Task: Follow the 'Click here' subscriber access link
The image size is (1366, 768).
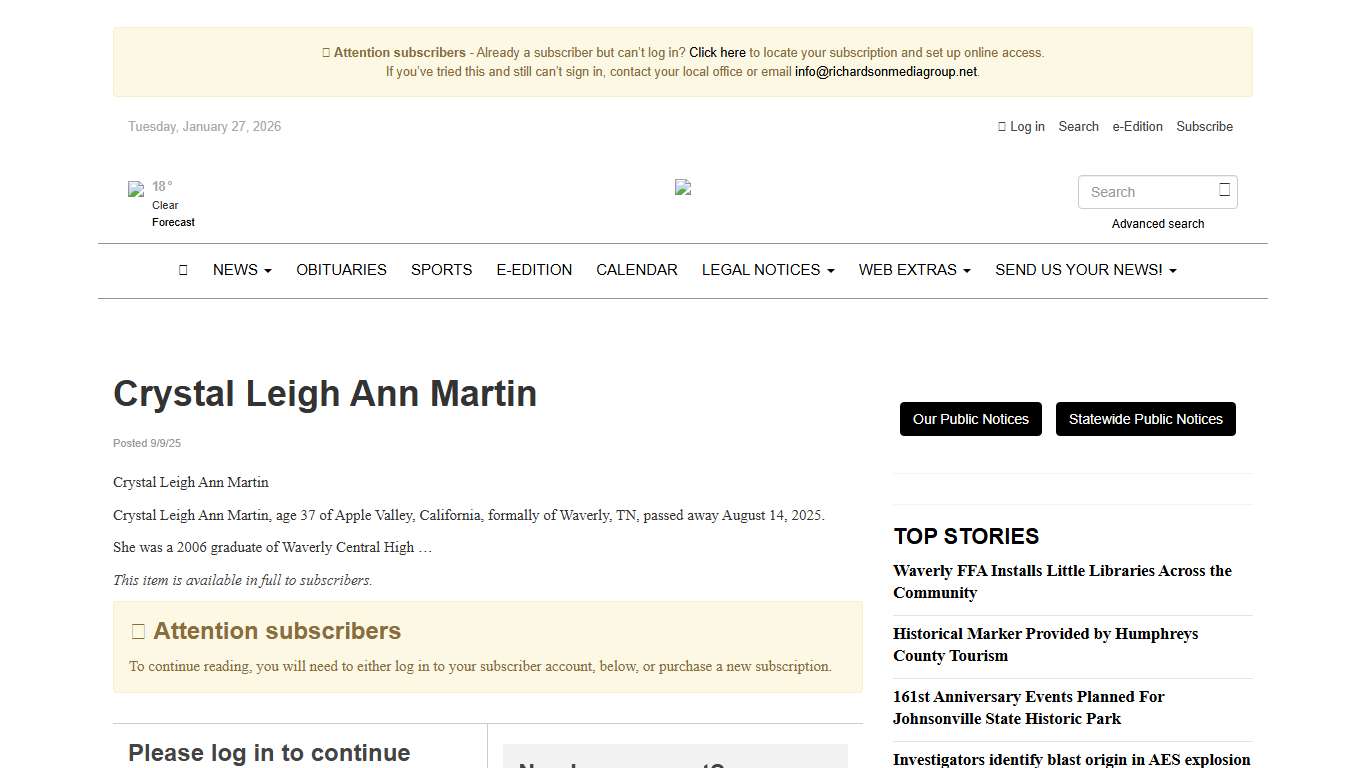Action: (x=717, y=52)
